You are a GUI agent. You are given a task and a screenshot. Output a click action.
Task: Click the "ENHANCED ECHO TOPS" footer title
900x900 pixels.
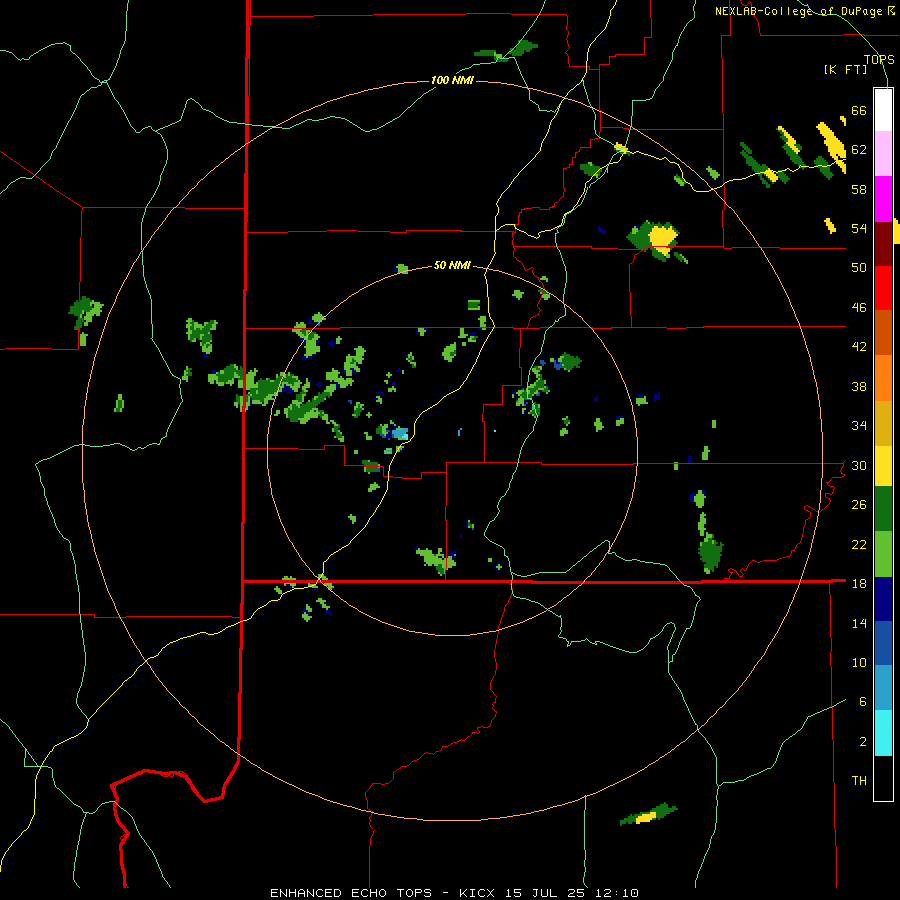(x=351, y=893)
